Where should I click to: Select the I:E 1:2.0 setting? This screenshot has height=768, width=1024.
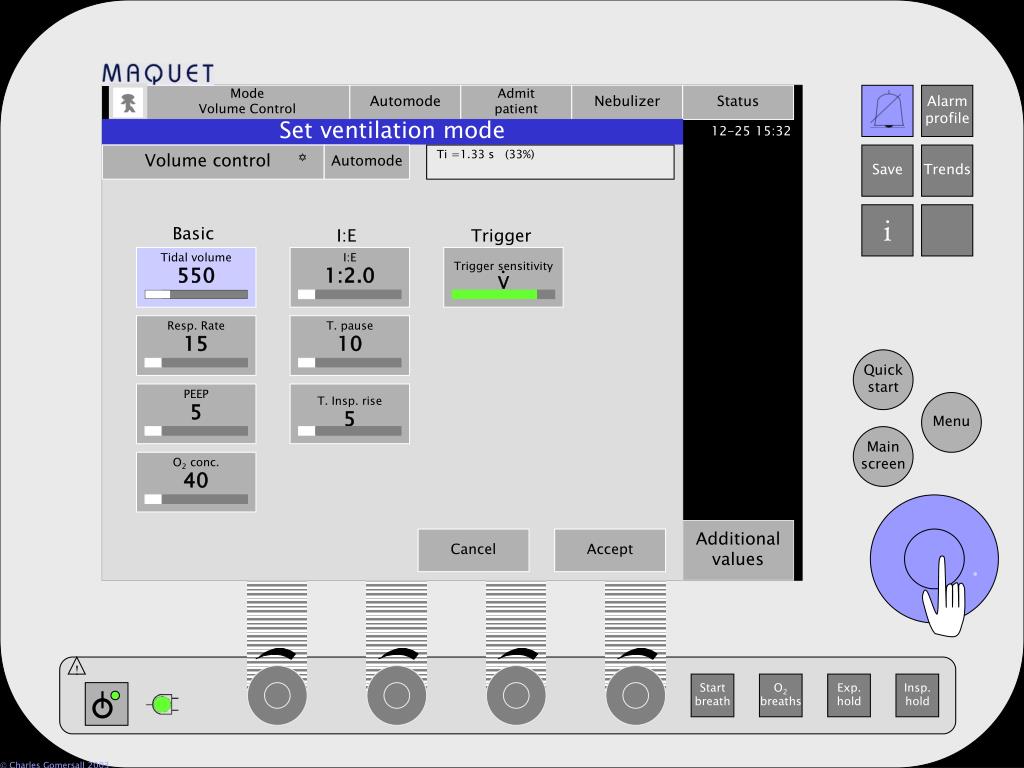[350, 277]
